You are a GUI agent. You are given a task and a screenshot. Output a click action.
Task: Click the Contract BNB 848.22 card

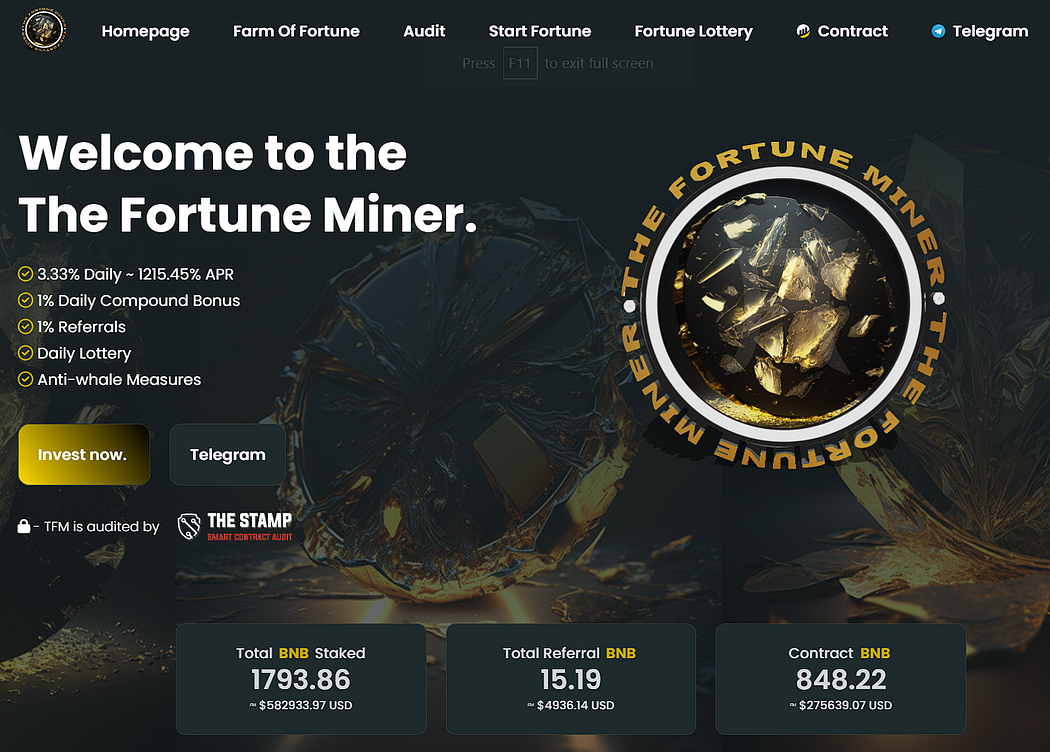(840, 679)
